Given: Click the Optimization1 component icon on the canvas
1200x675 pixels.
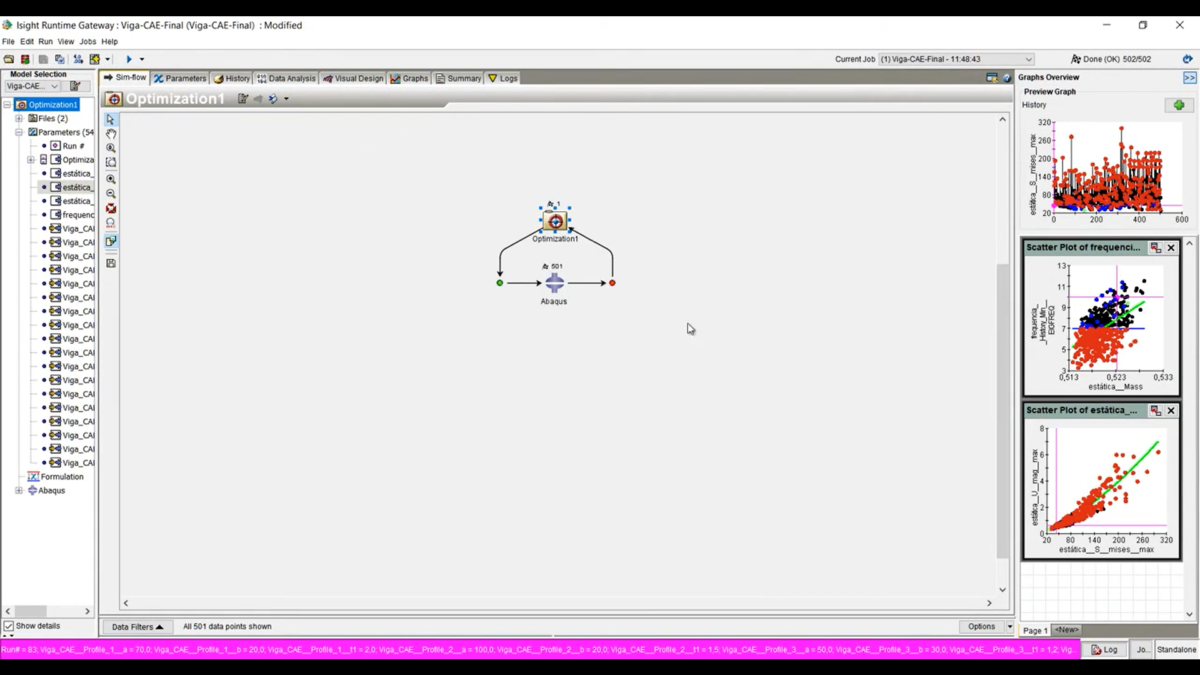Looking at the screenshot, I should coord(555,221).
